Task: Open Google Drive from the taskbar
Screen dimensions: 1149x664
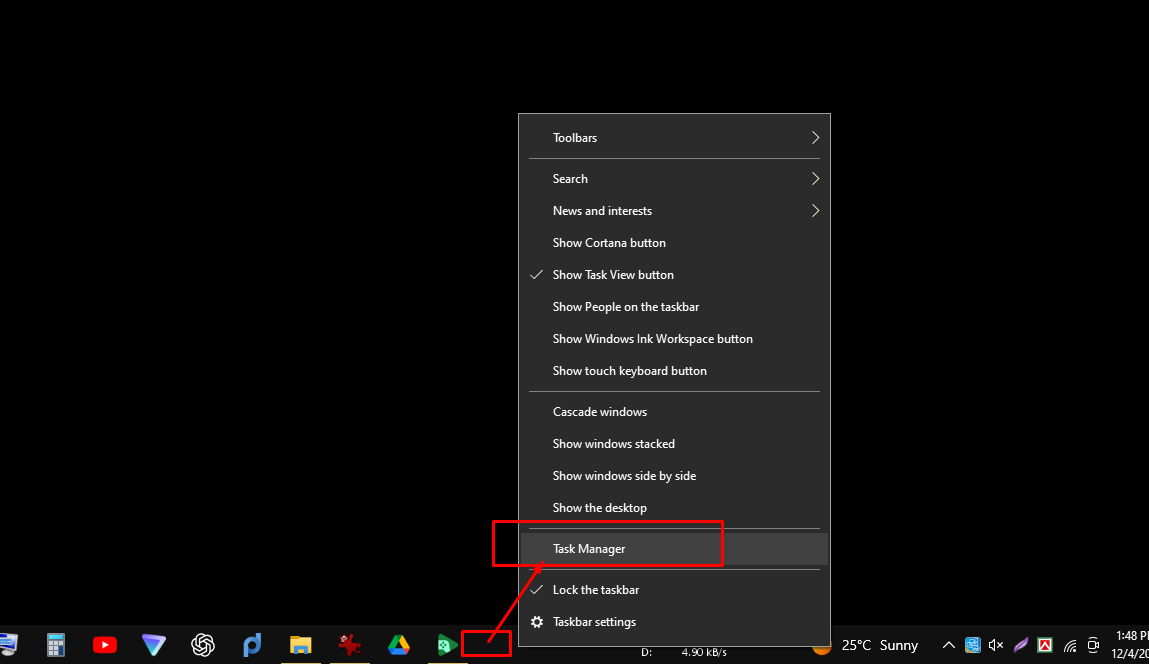Action: coord(398,645)
